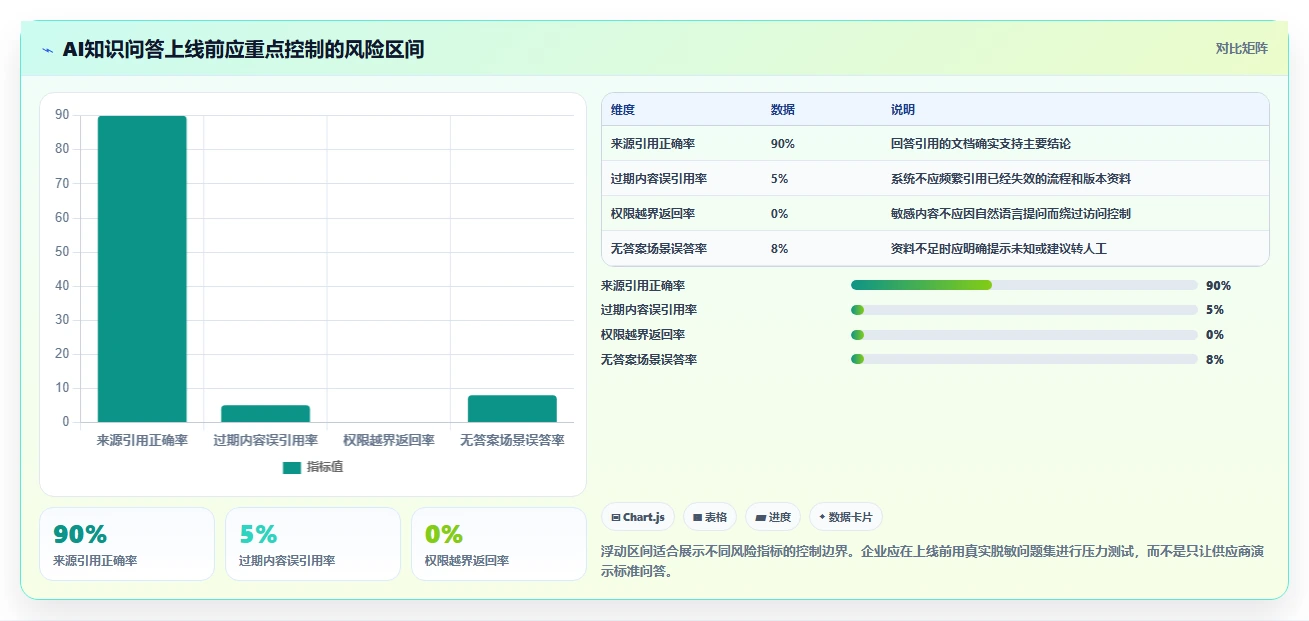
Task: Click 资料不足时应明确提示未知或建议转人工 description
Action: [x=999, y=249]
